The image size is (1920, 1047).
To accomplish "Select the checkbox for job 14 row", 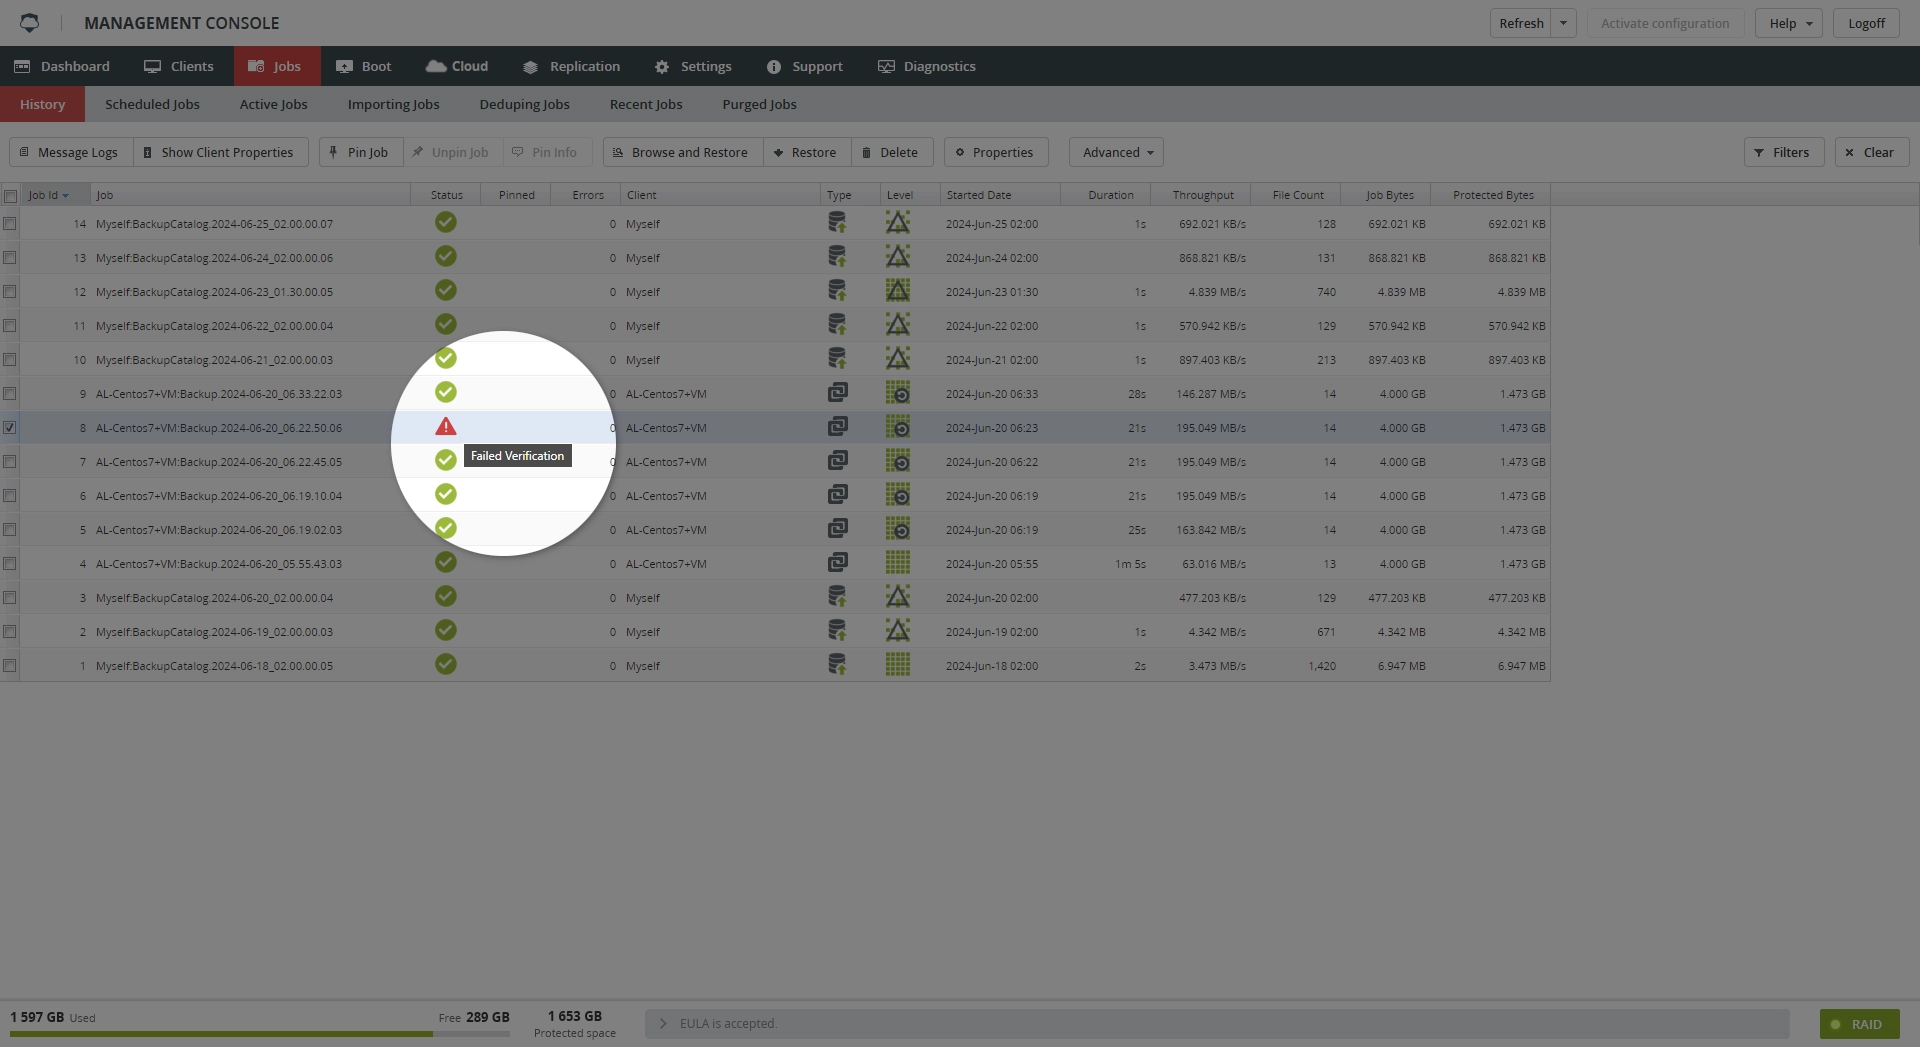I will pos(10,224).
